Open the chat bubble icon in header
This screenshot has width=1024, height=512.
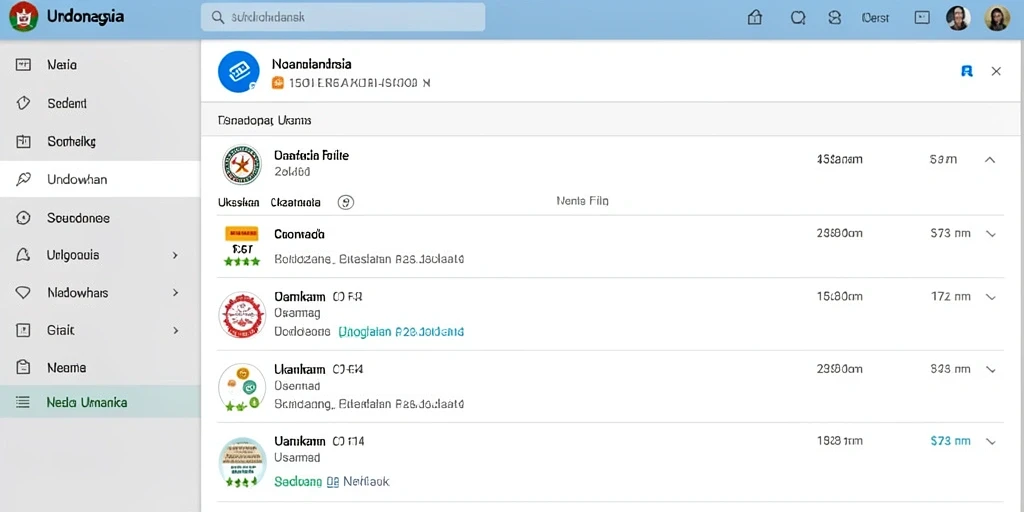(797, 18)
